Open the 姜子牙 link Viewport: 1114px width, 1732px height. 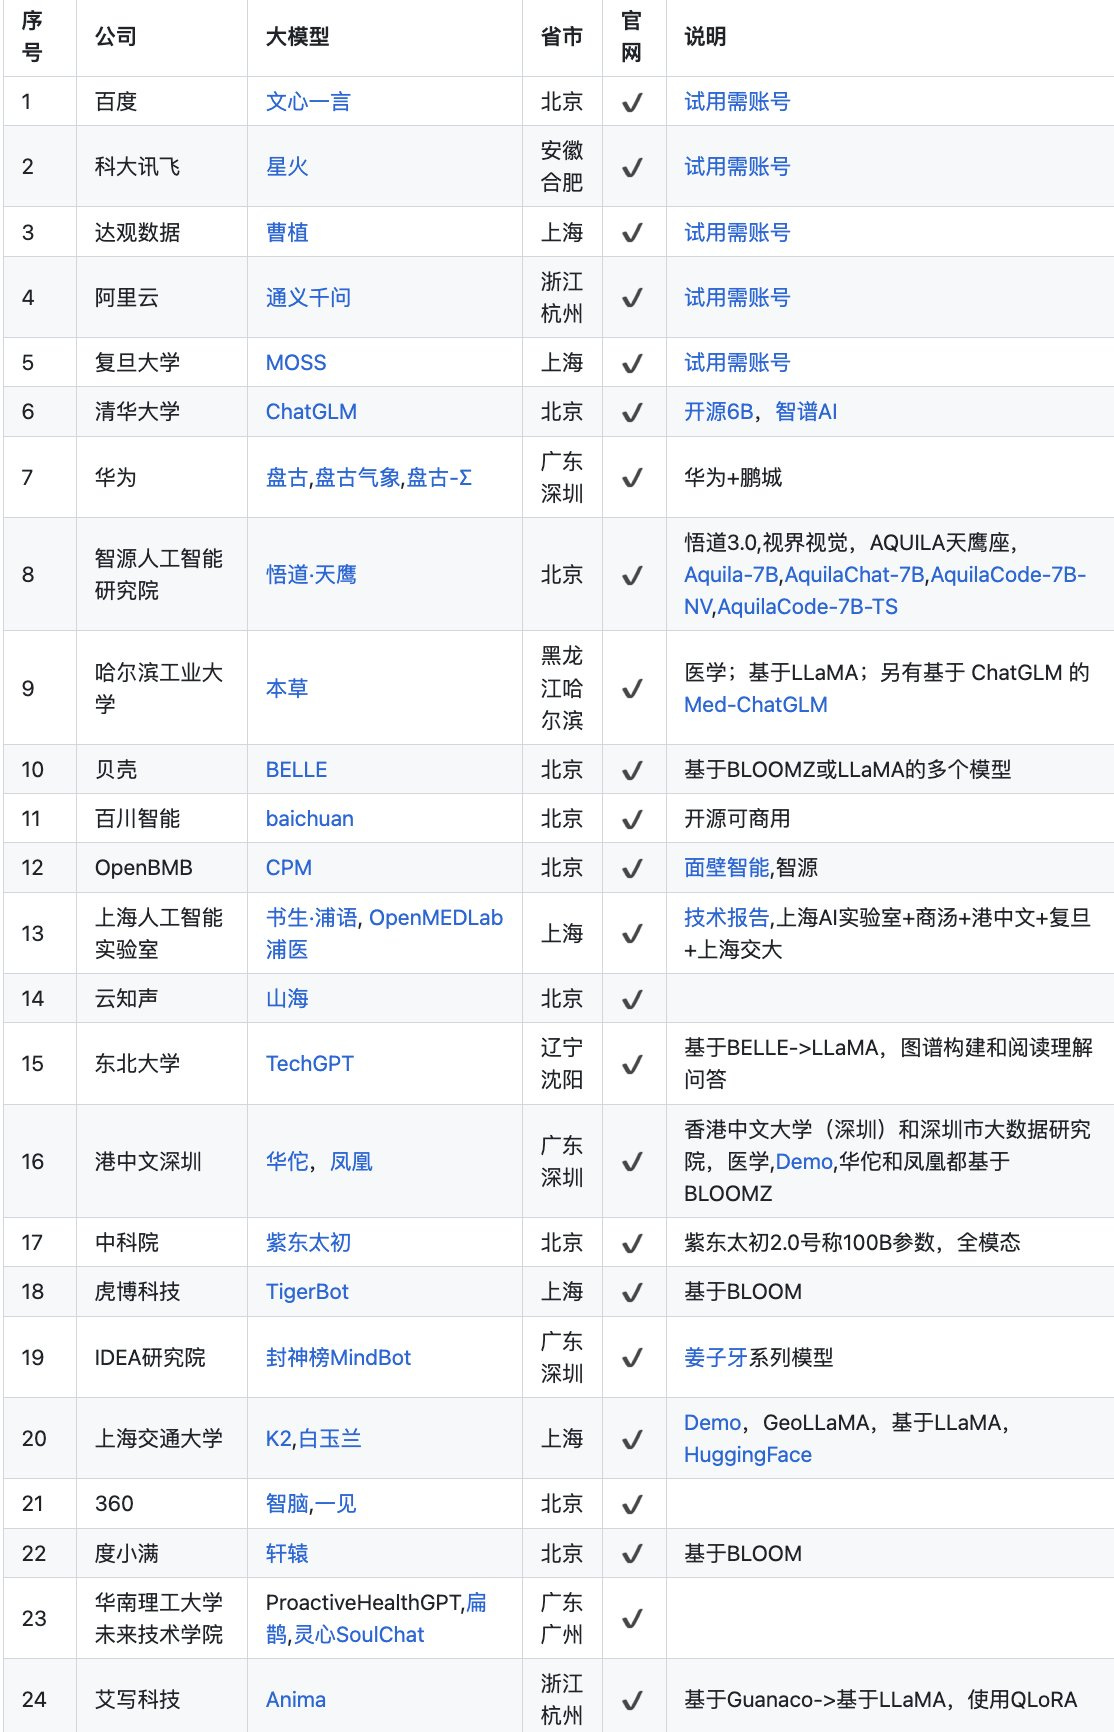(716, 1358)
